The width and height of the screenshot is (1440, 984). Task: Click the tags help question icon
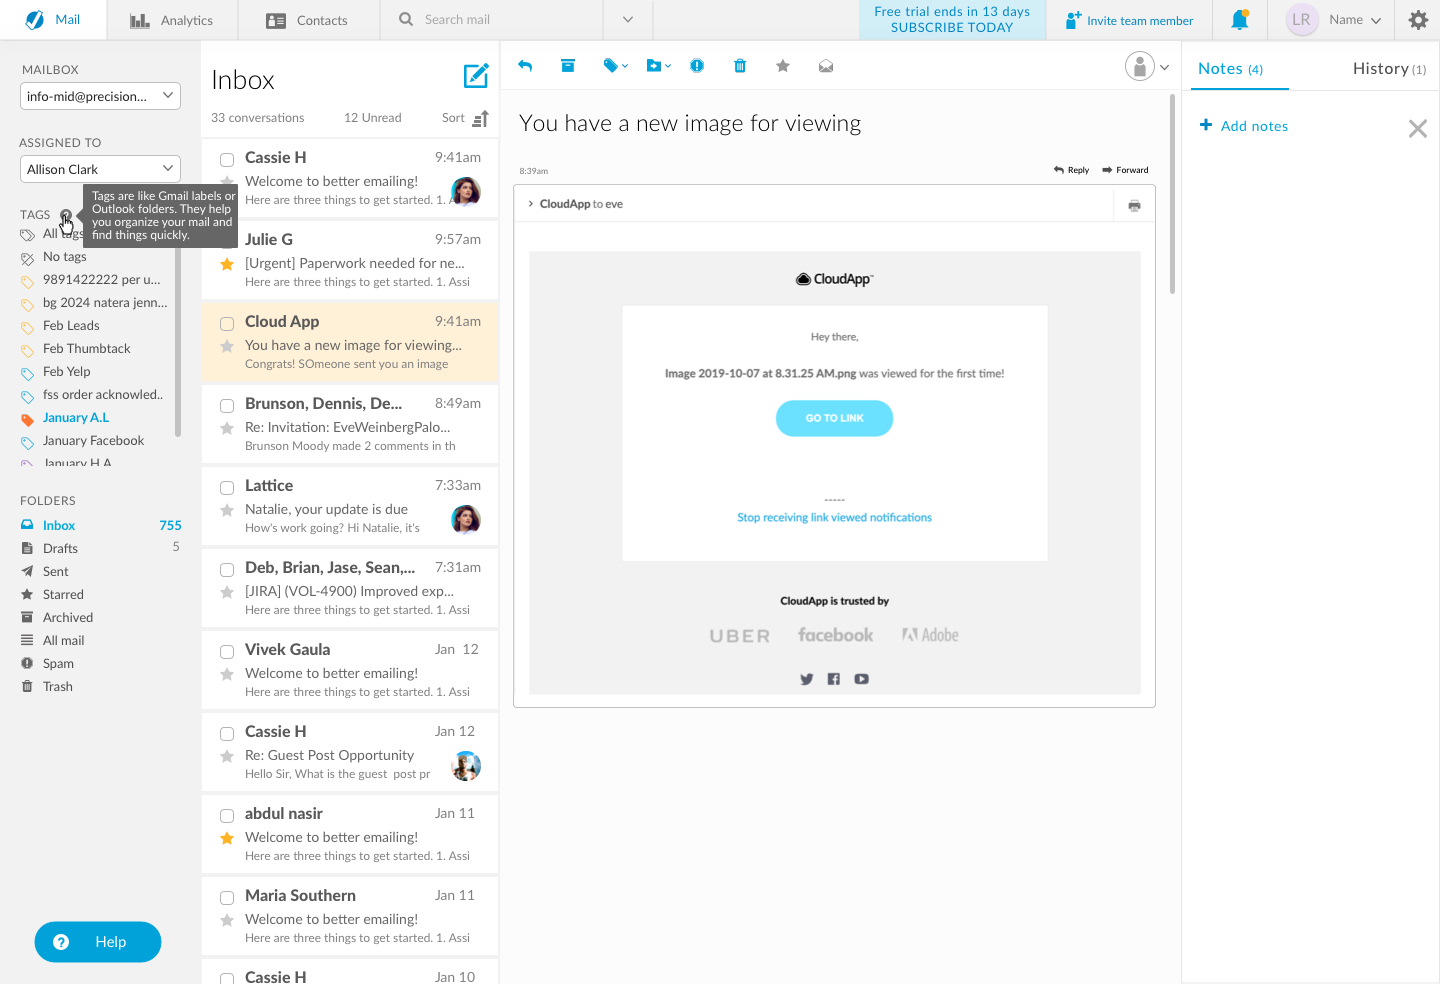tap(66, 215)
